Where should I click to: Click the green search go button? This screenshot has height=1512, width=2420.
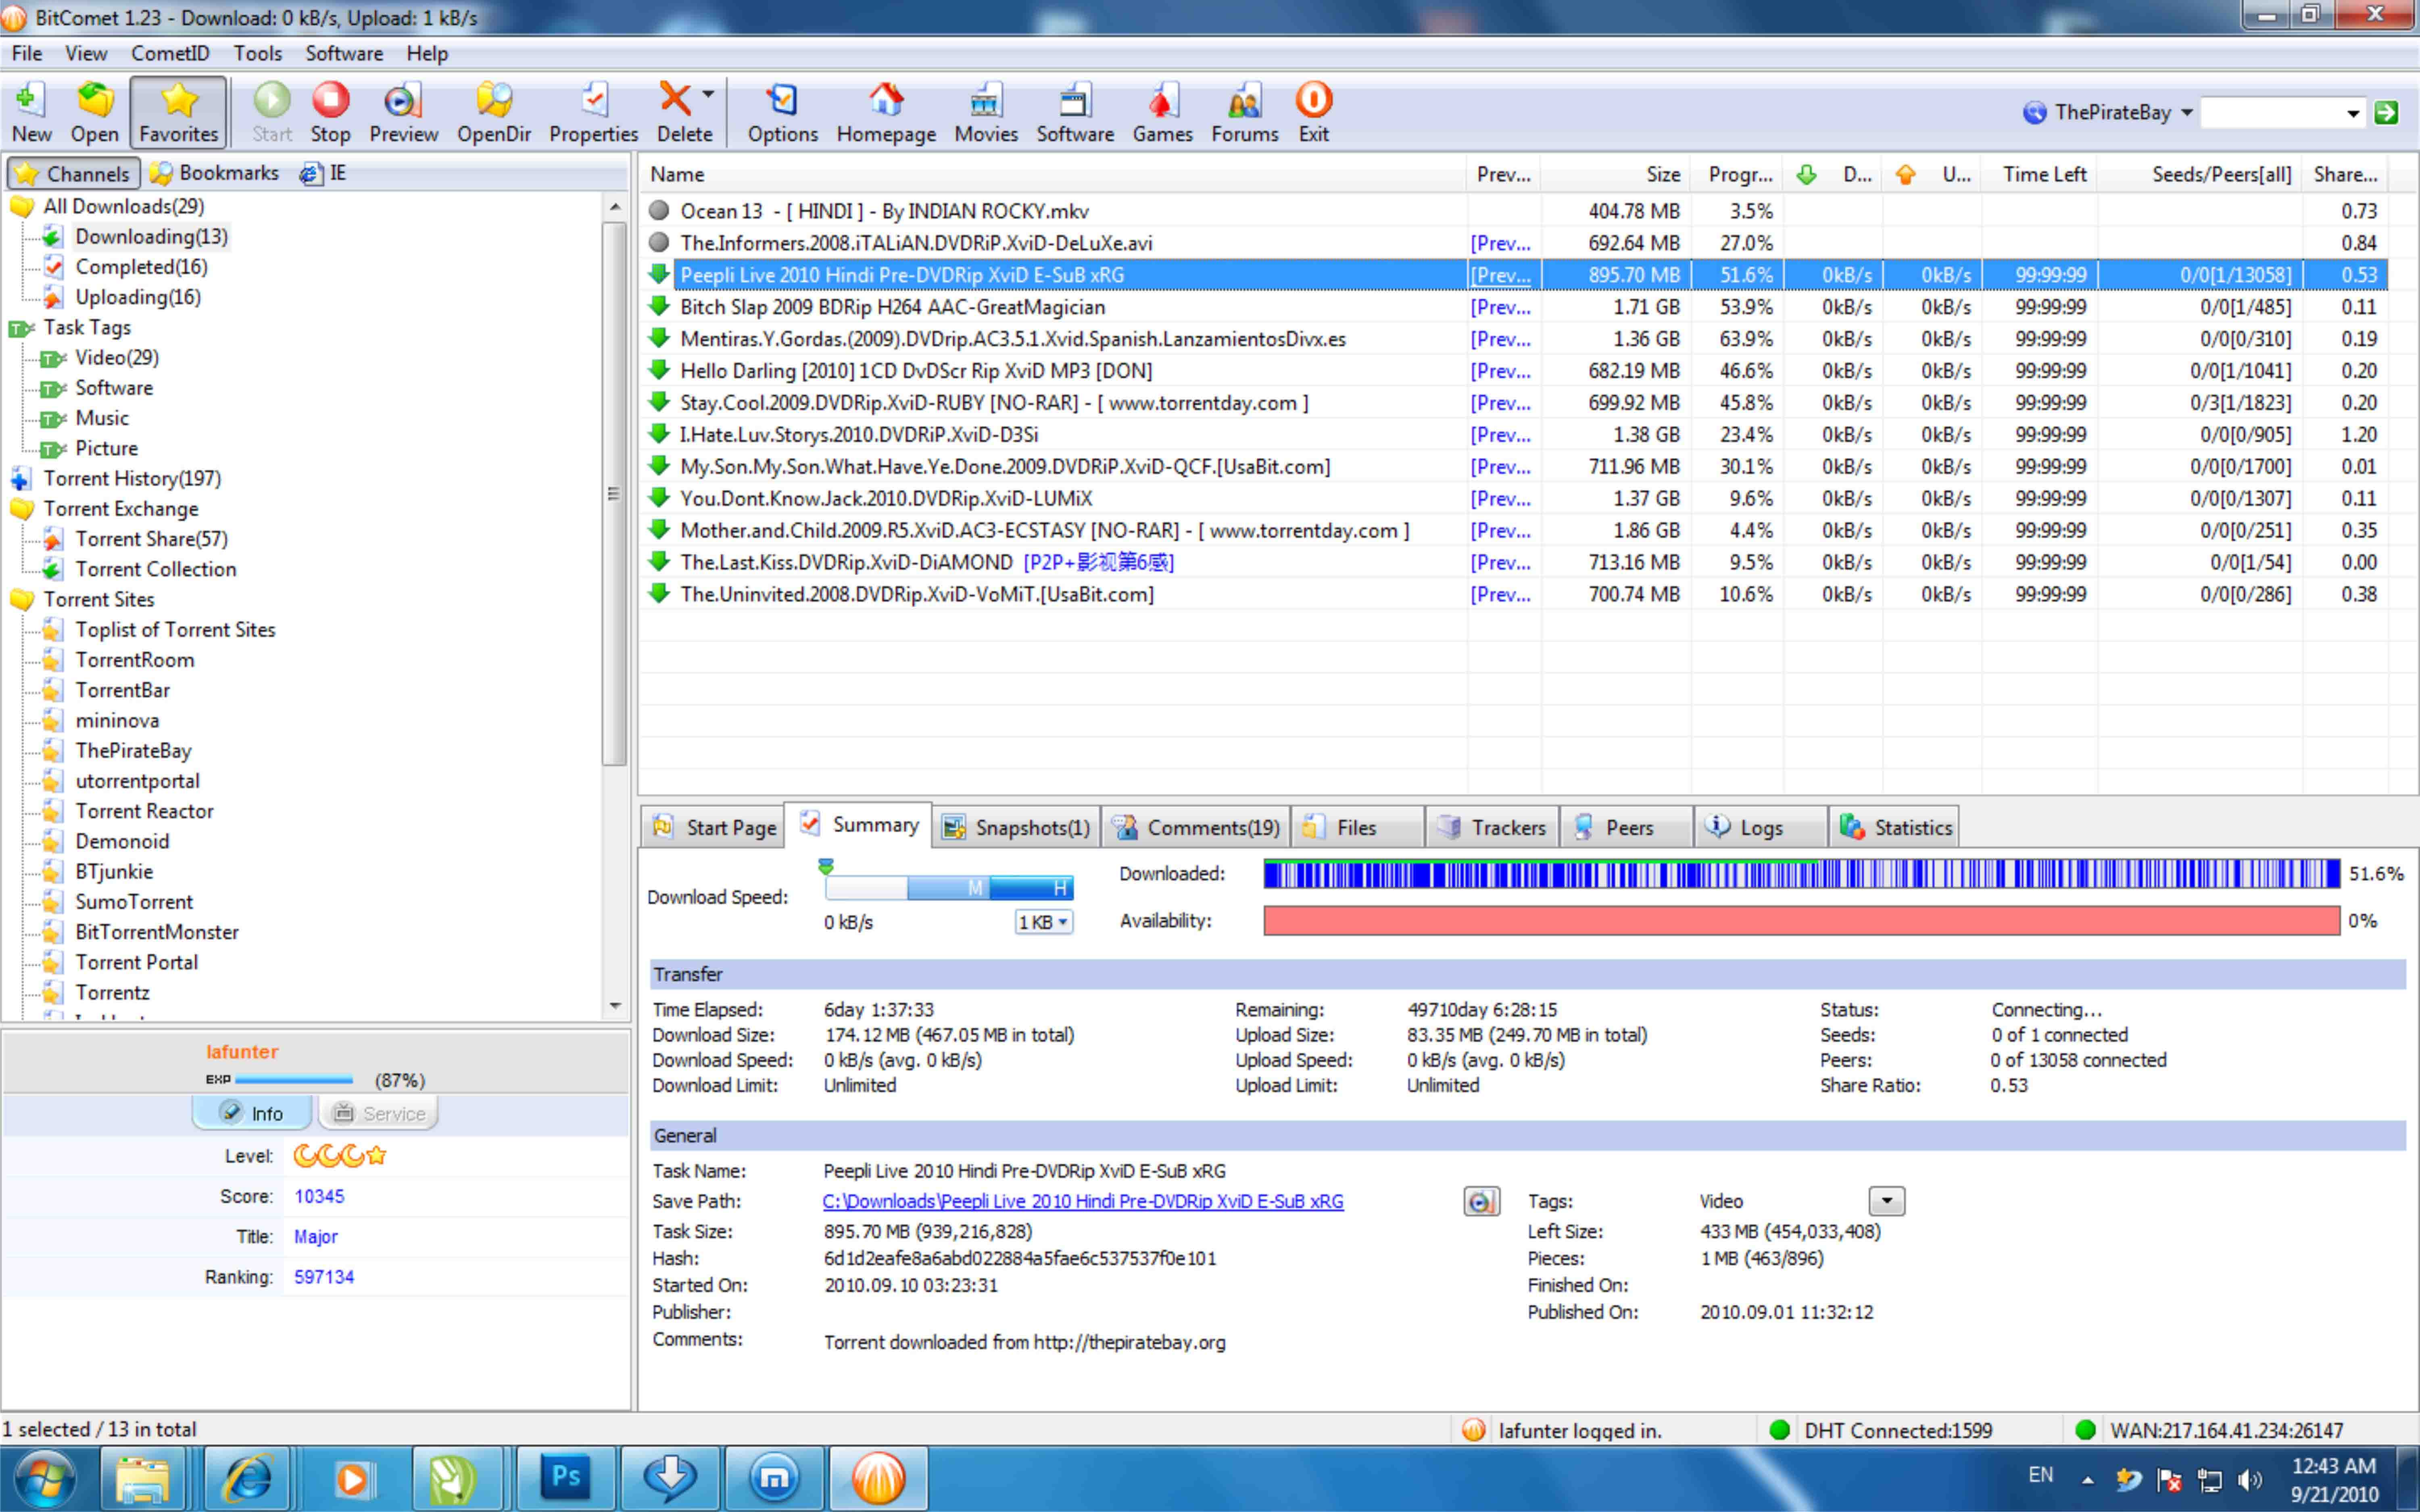[2386, 113]
